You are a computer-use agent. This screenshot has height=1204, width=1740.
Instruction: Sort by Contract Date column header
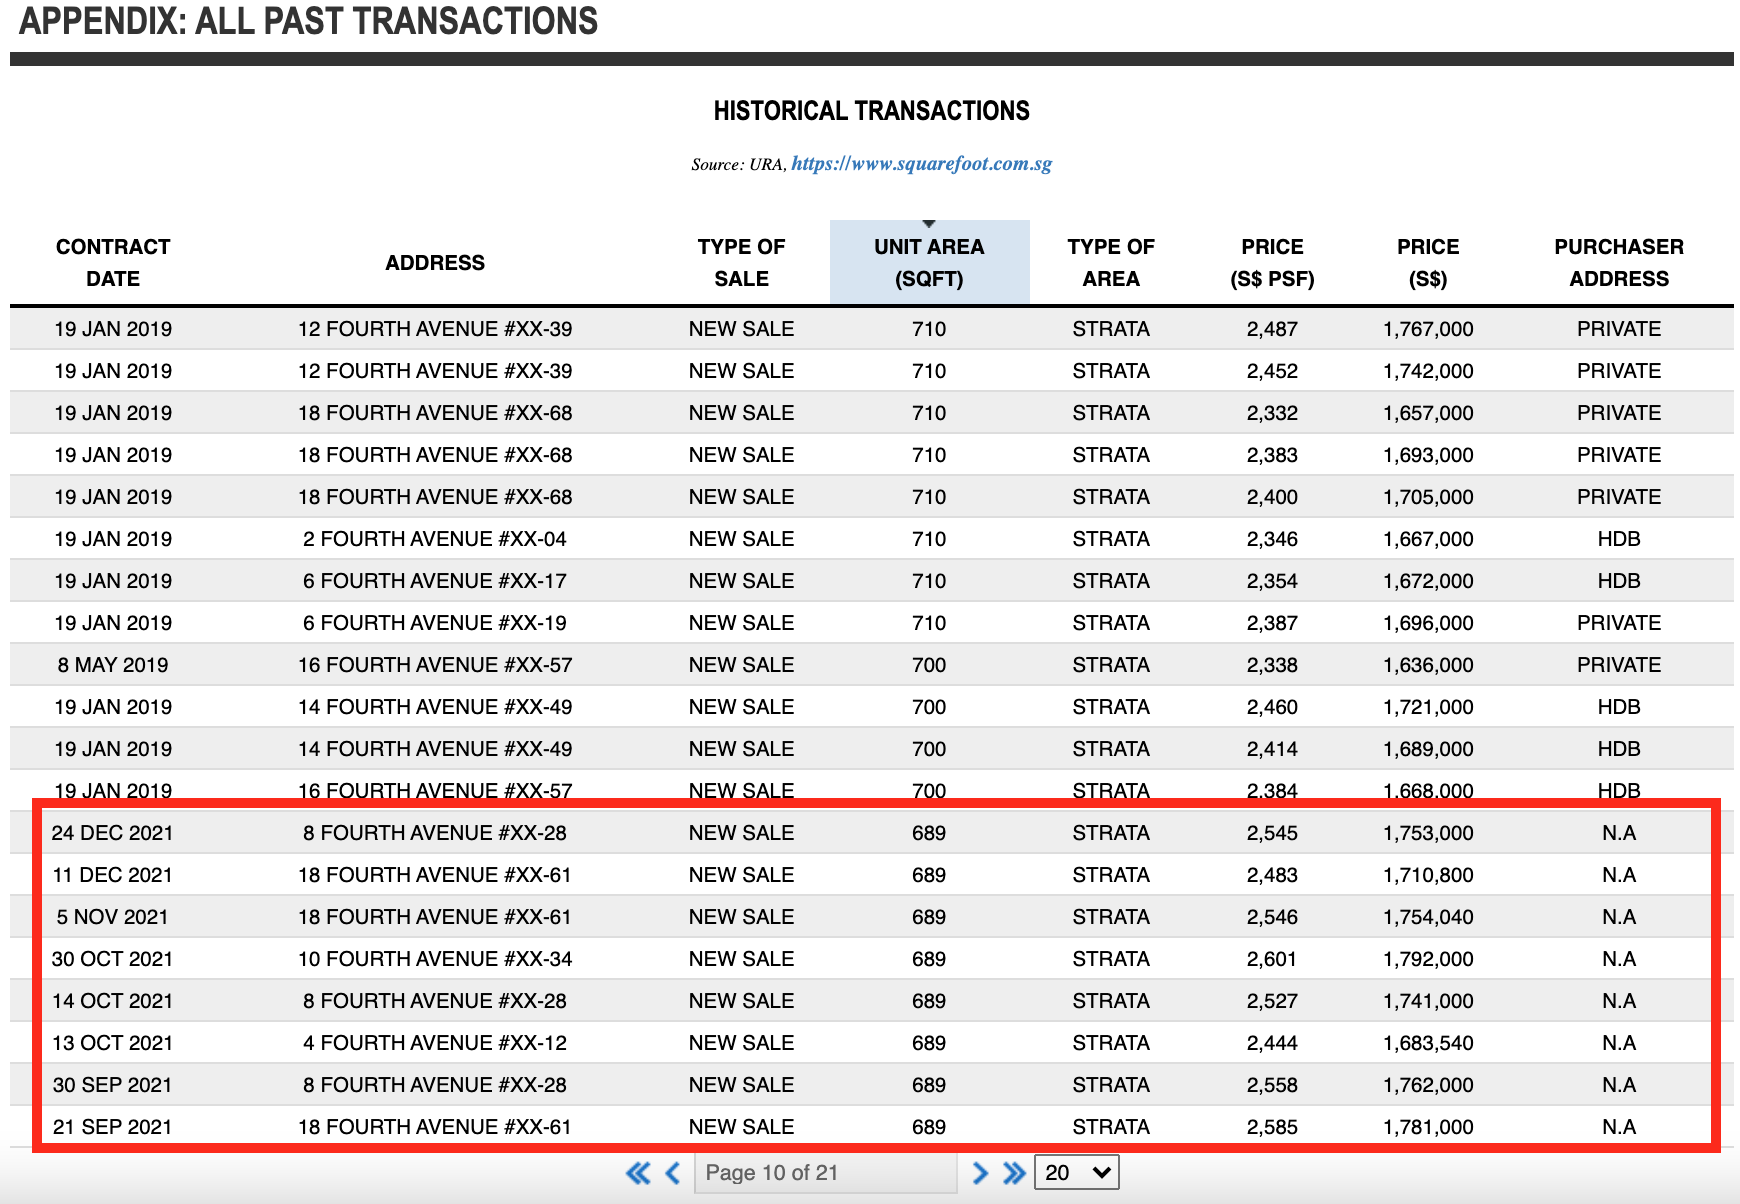[x=113, y=263]
